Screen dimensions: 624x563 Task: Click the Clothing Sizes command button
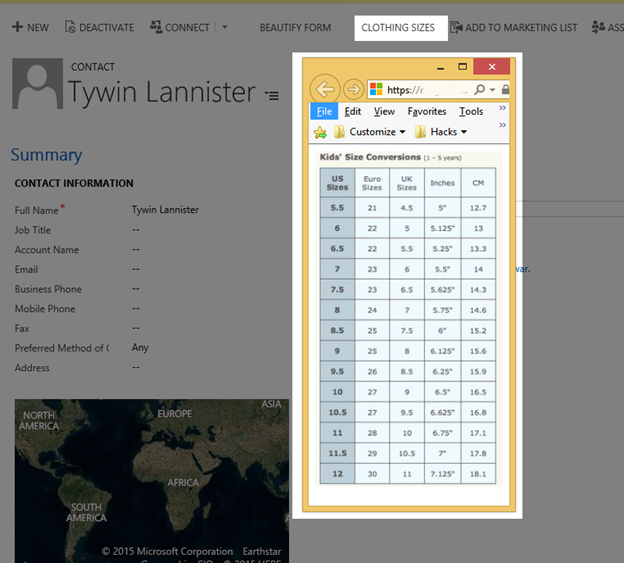398,28
